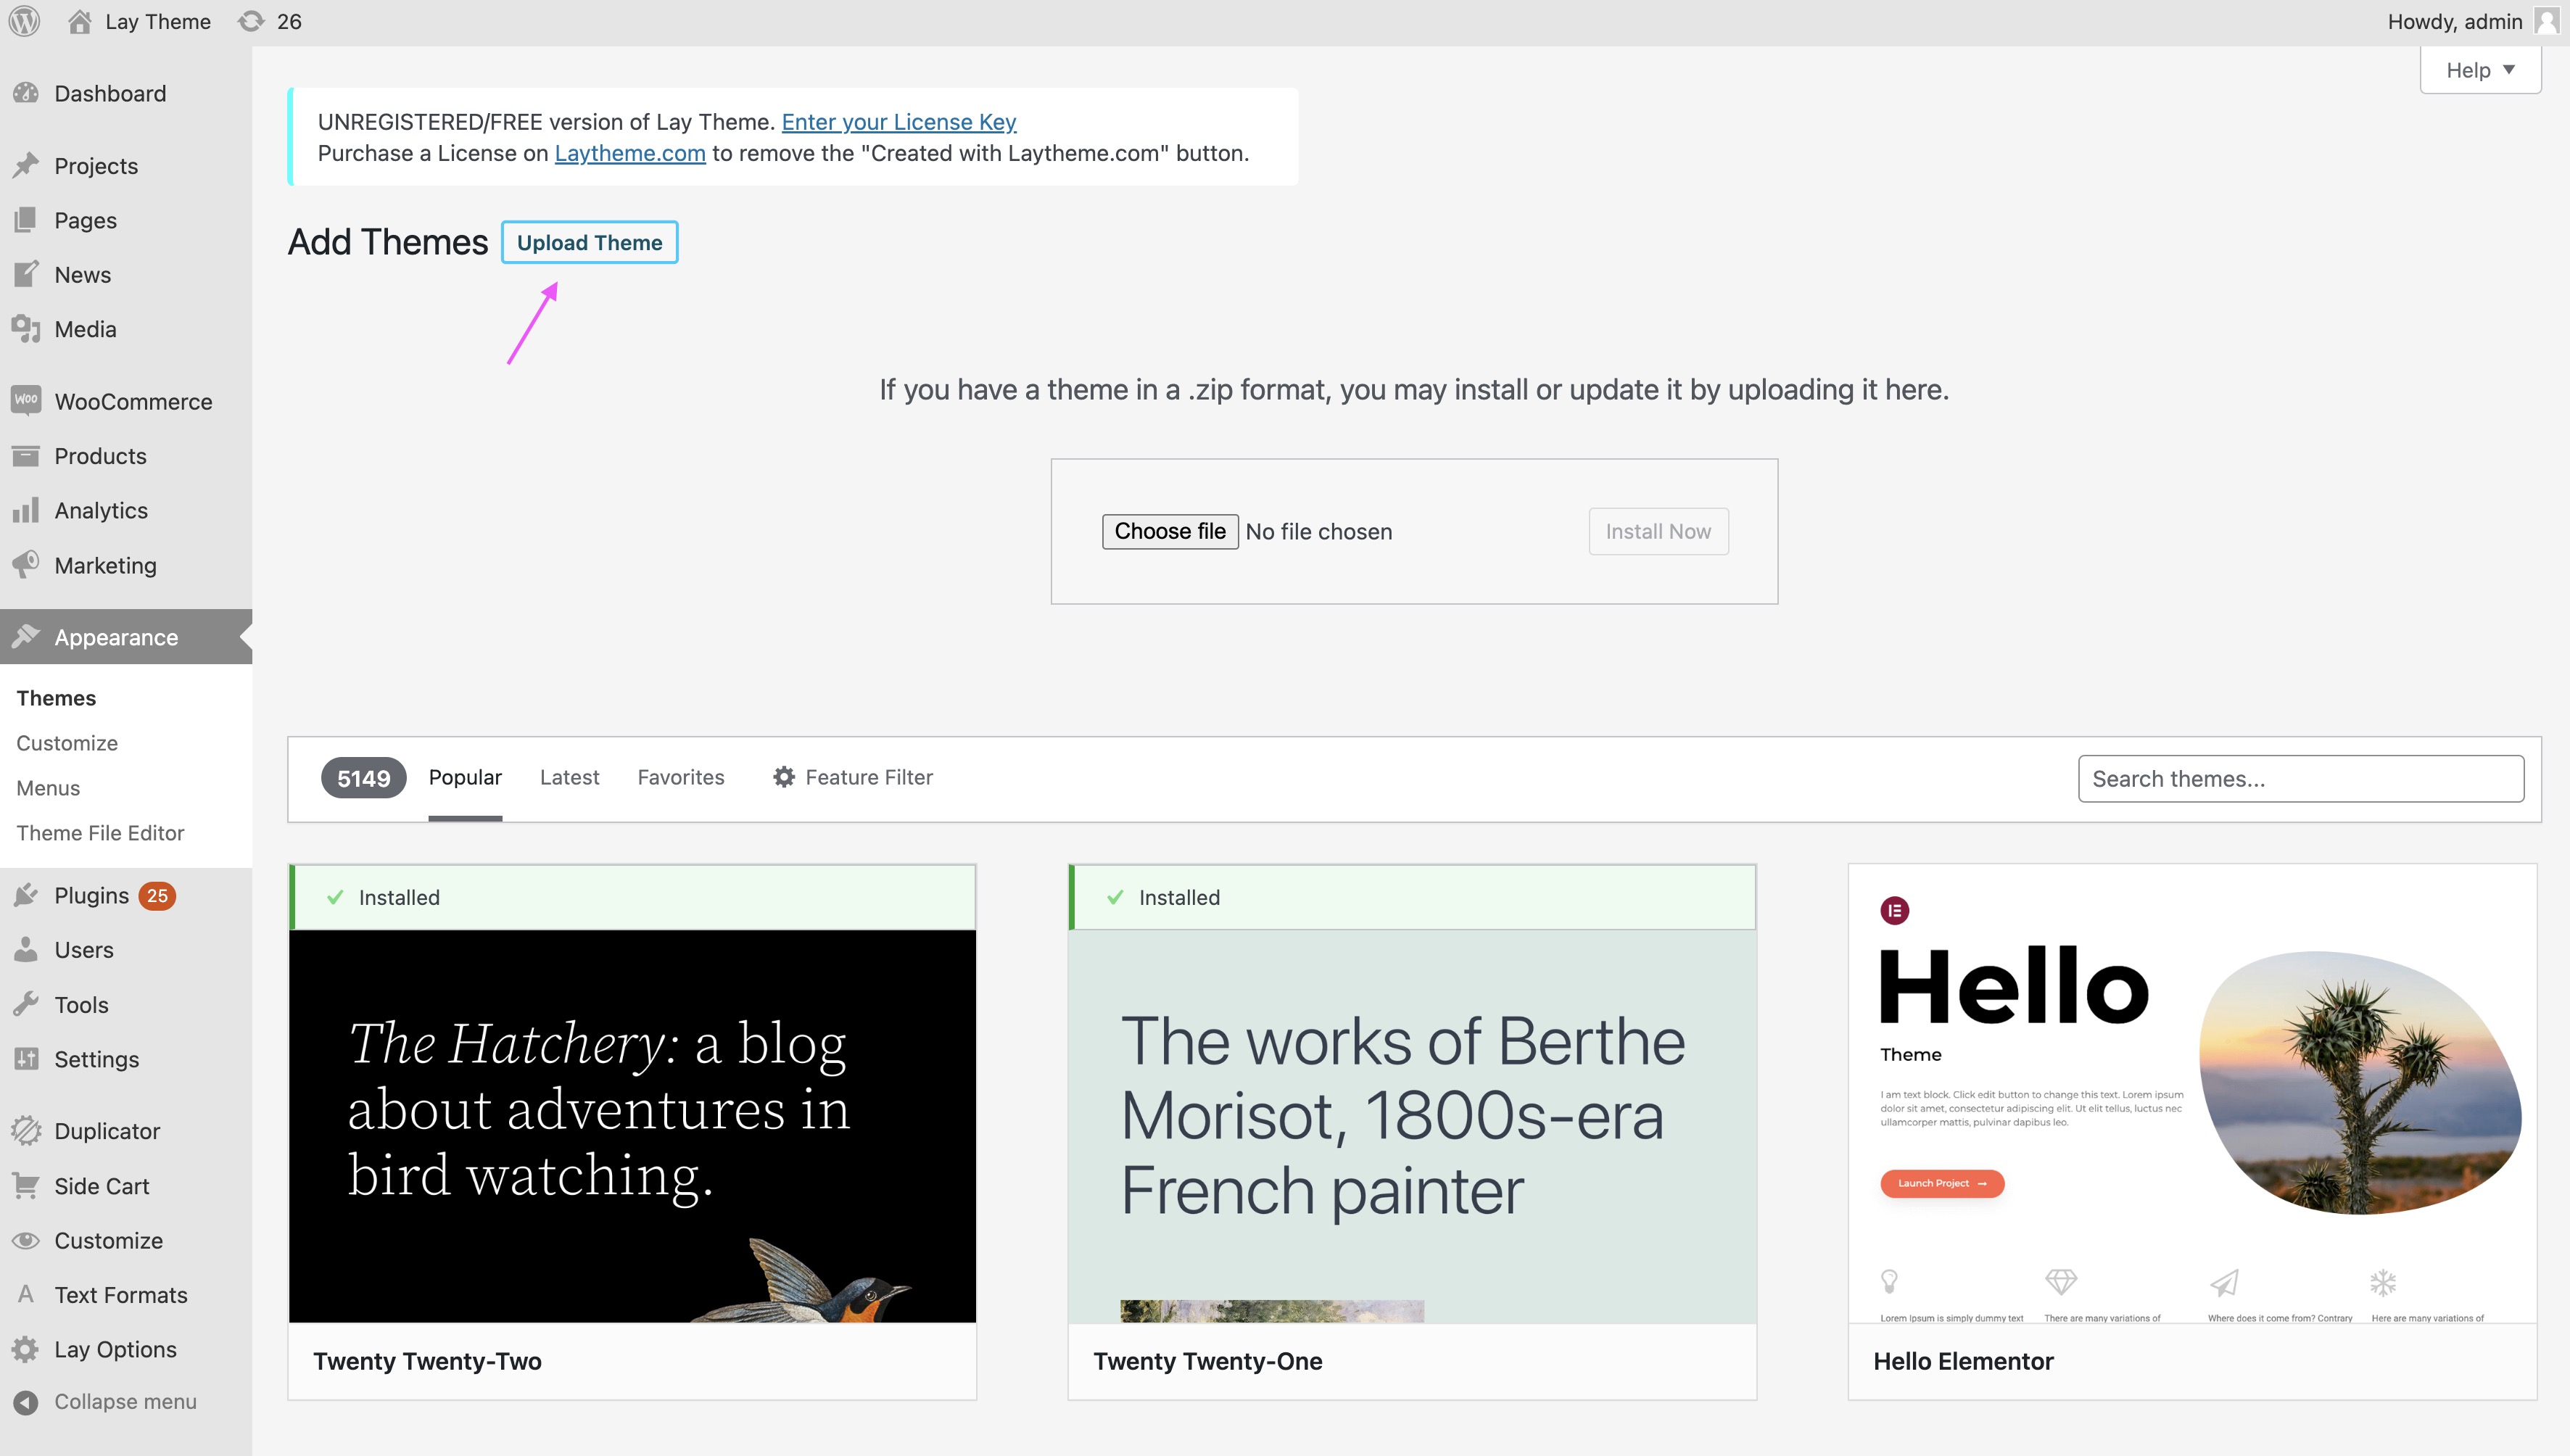Open the Lay Theme site name link
Image resolution: width=2570 pixels, height=1456 pixels.
click(x=158, y=21)
